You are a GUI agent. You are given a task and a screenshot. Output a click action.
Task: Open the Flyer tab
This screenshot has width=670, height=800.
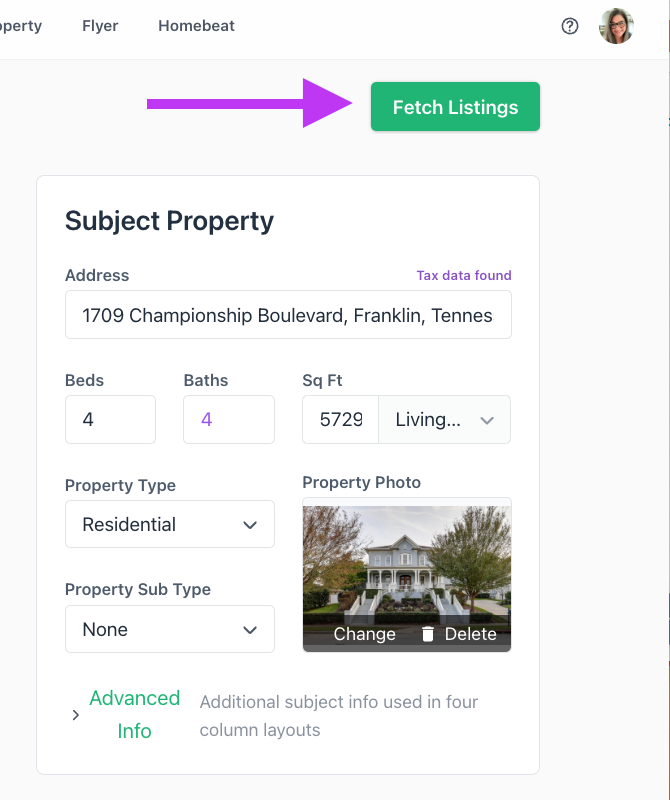tap(100, 26)
